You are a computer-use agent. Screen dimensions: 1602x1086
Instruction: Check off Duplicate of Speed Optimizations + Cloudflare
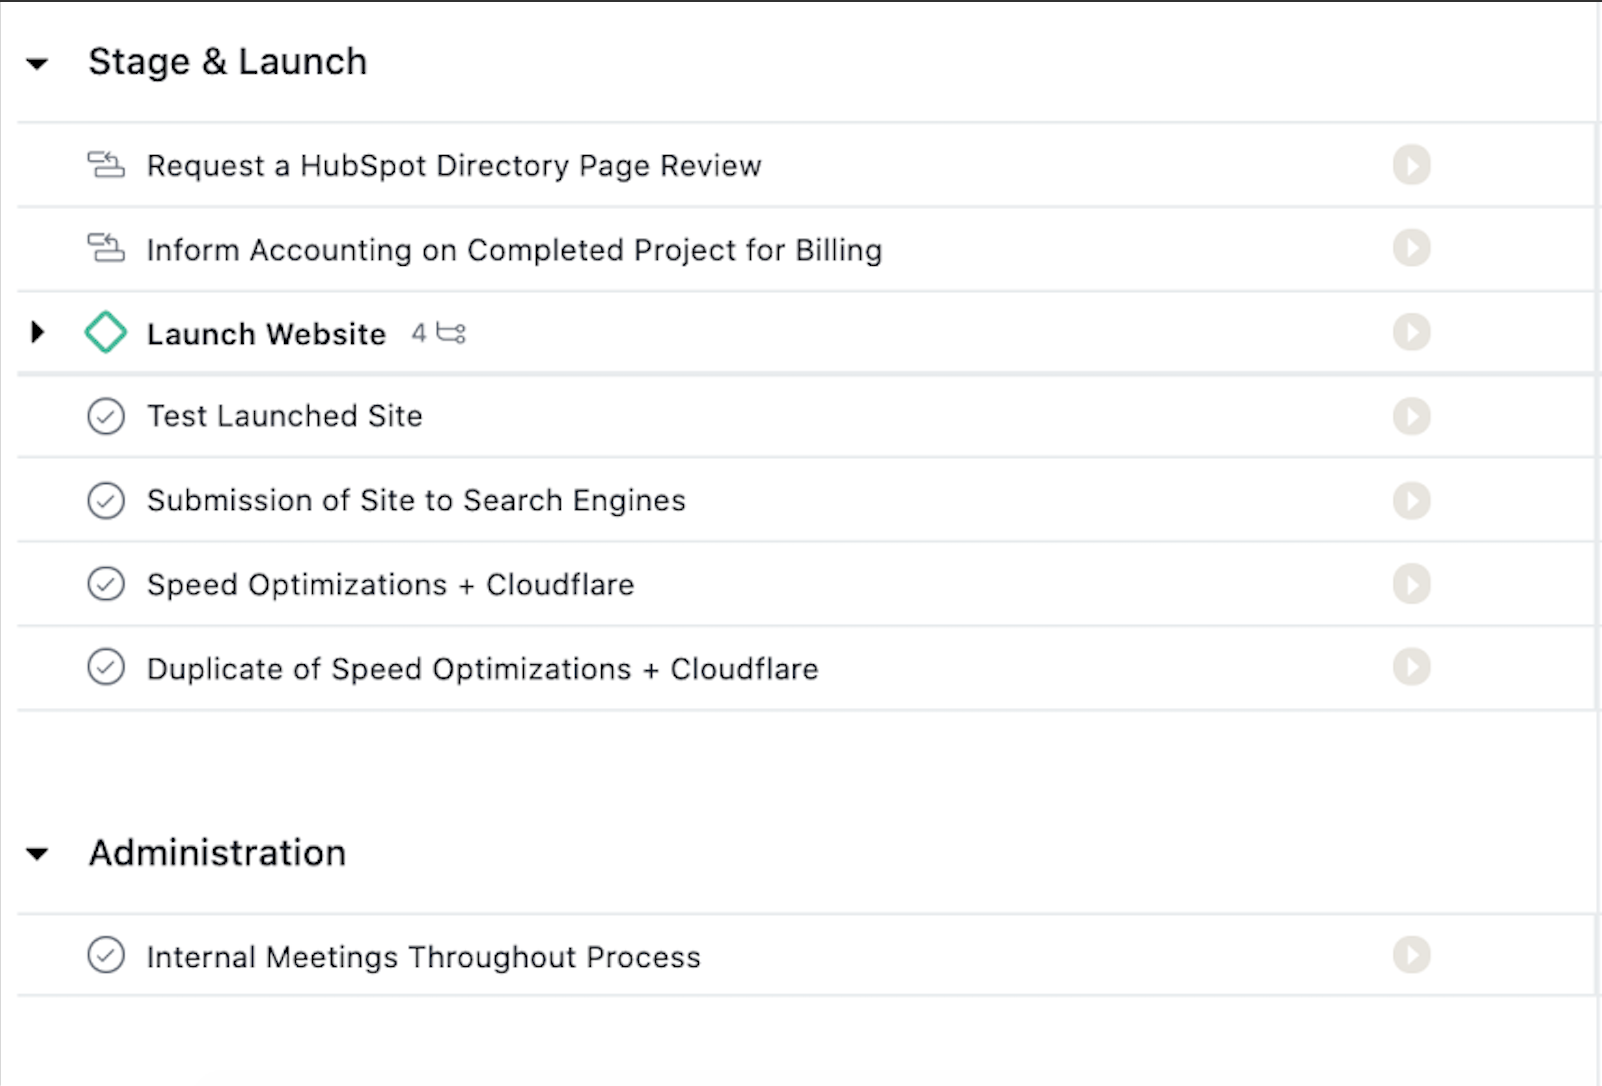106,666
